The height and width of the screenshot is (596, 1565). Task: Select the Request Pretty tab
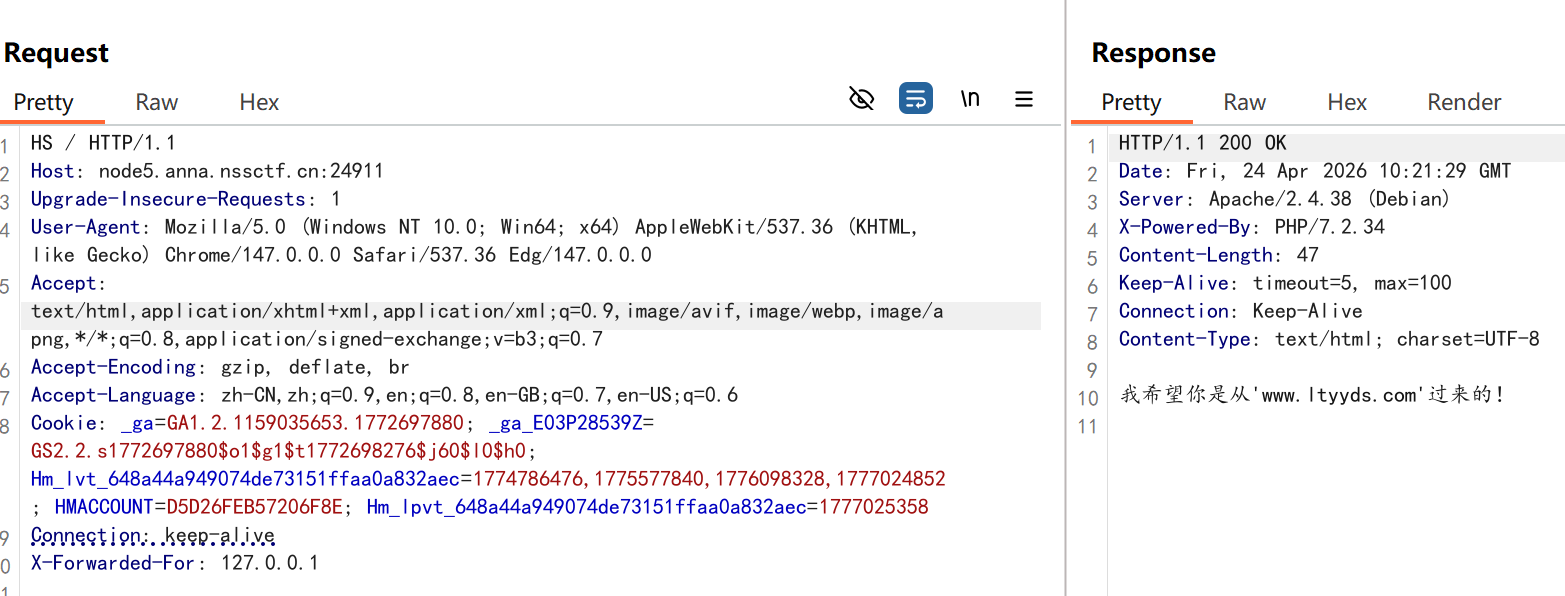[x=43, y=102]
